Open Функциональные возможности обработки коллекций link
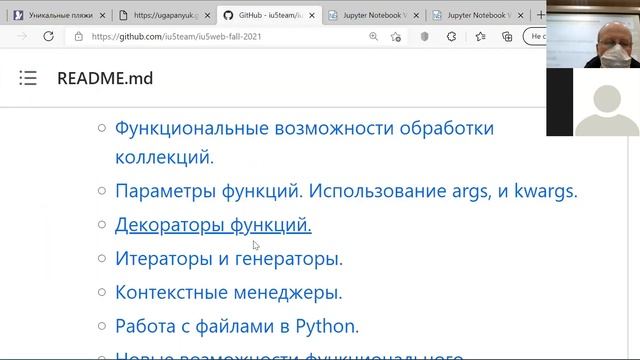This screenshot has height=360, width=640. [304, 142]
